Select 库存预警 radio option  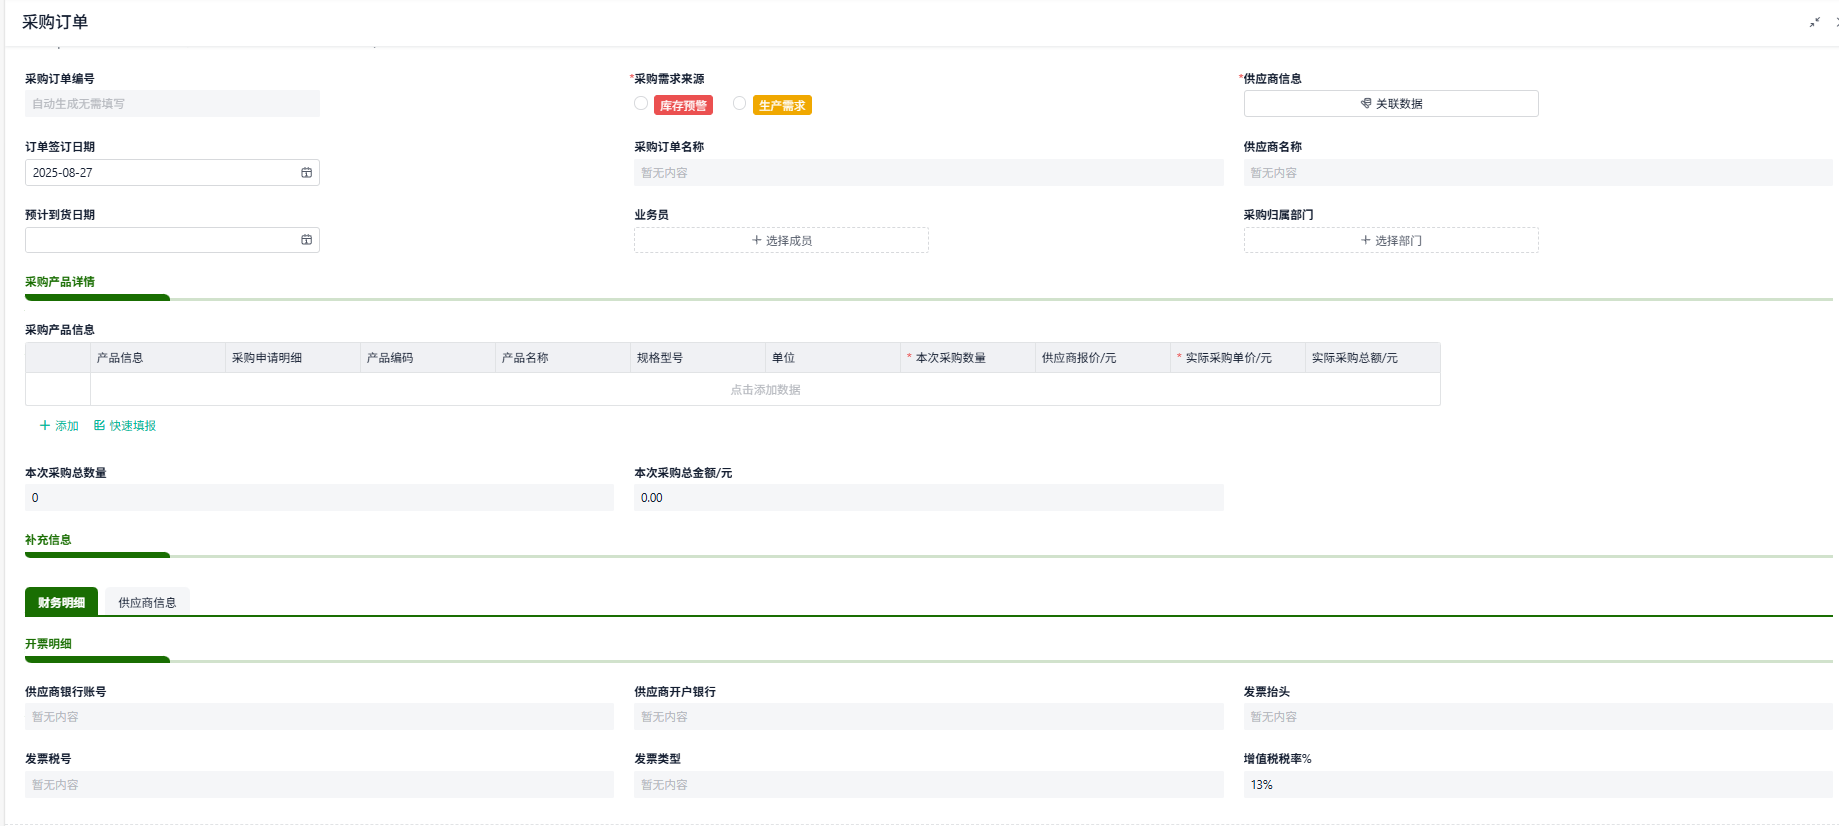(641, 104)
